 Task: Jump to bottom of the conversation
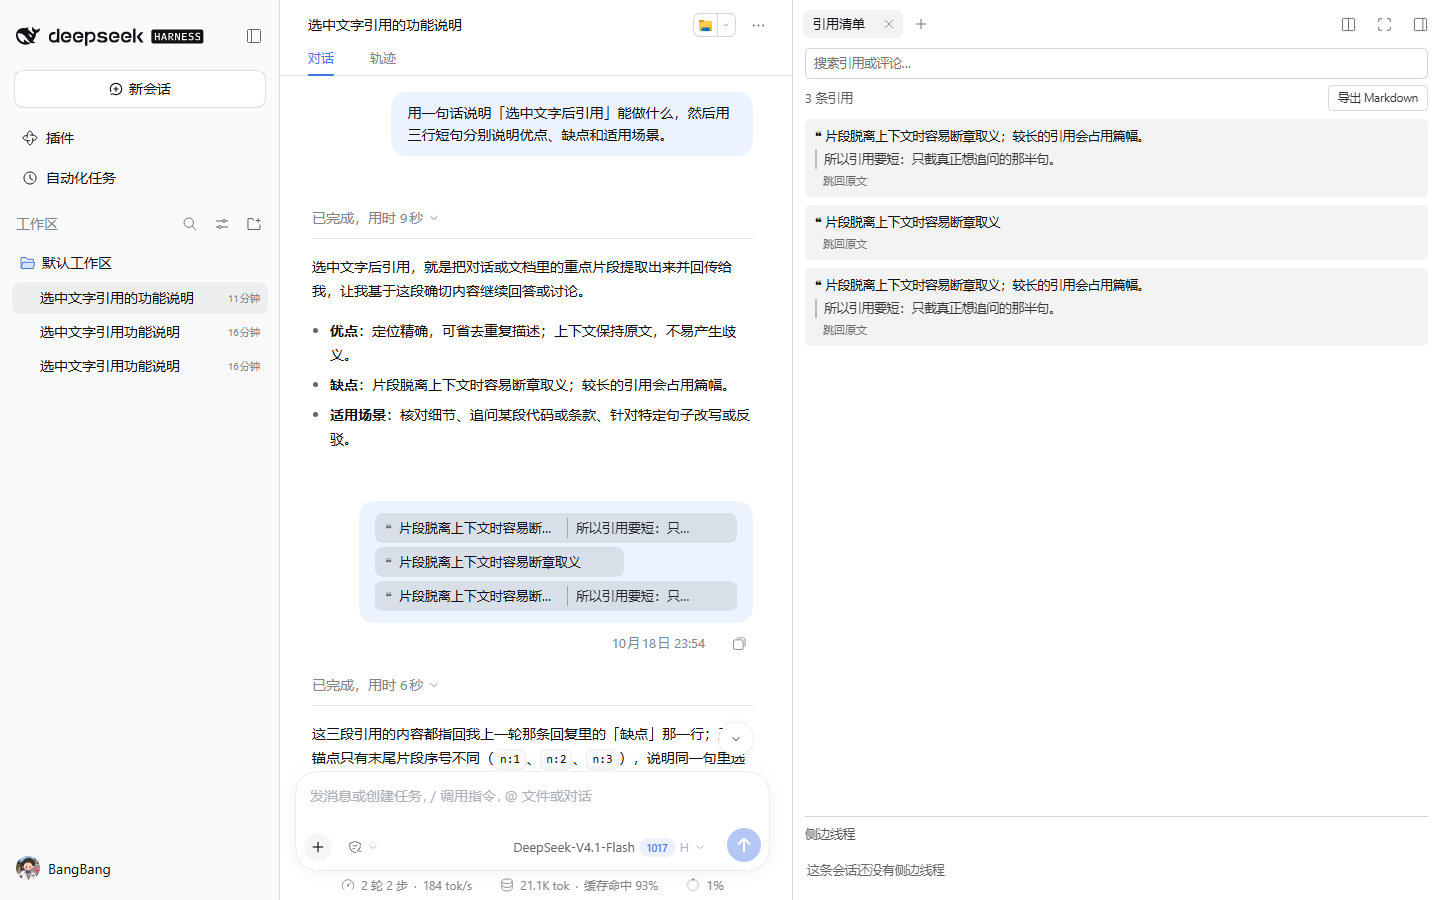(x=736, y=739)
